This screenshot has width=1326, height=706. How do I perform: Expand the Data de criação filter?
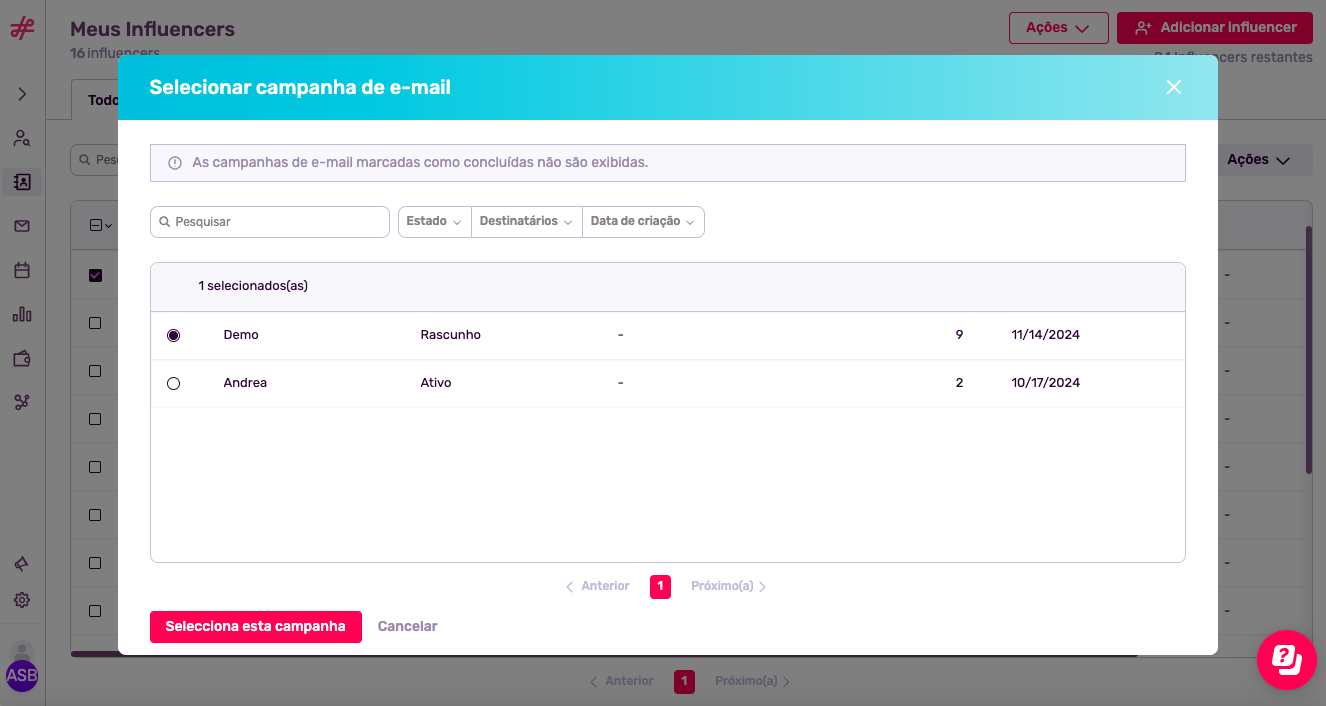coord(642,222)
